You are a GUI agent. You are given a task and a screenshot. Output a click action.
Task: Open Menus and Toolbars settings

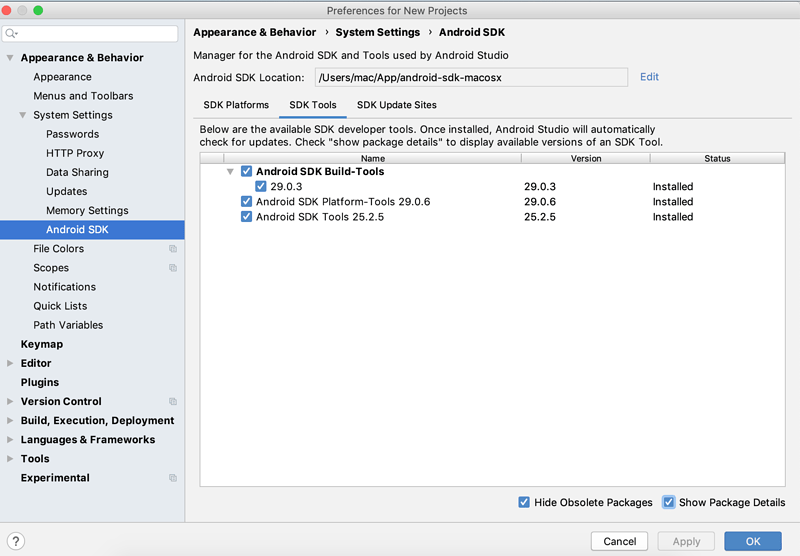(83, 96)
